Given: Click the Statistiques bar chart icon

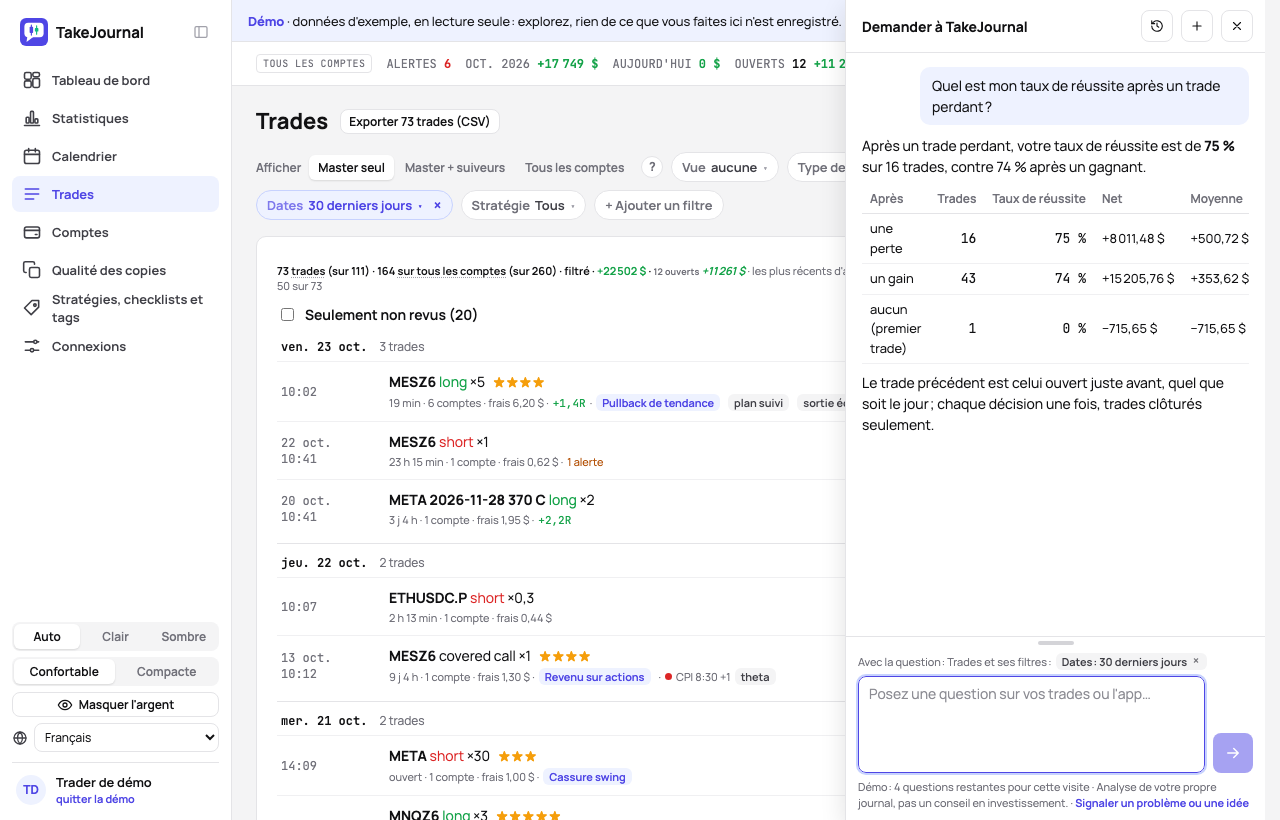Looking at the screenshot, I should [x=32, y=118].
